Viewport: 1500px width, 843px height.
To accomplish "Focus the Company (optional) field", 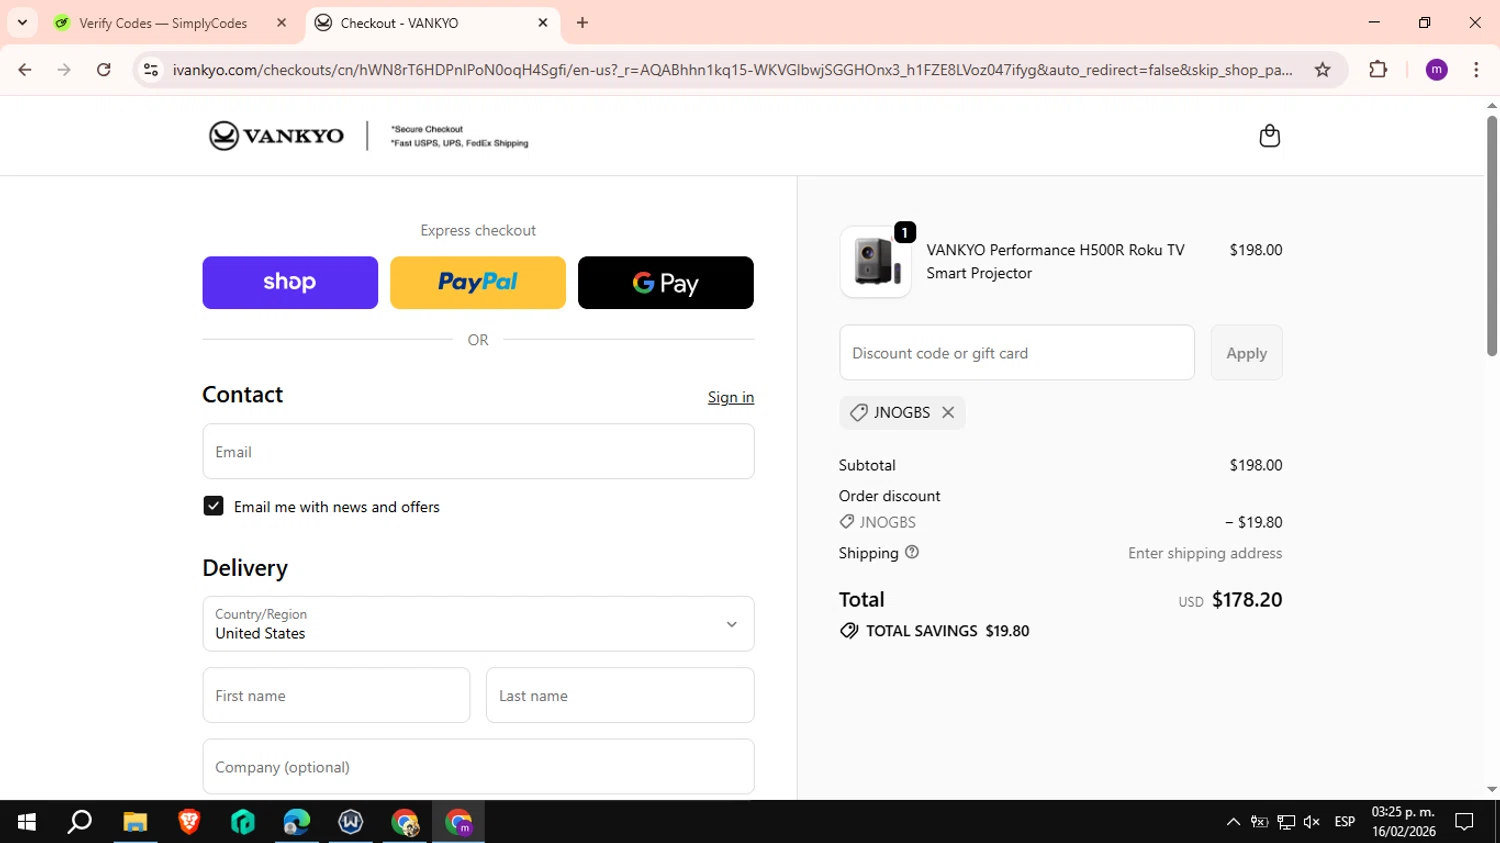I will [x=478, y=767].
